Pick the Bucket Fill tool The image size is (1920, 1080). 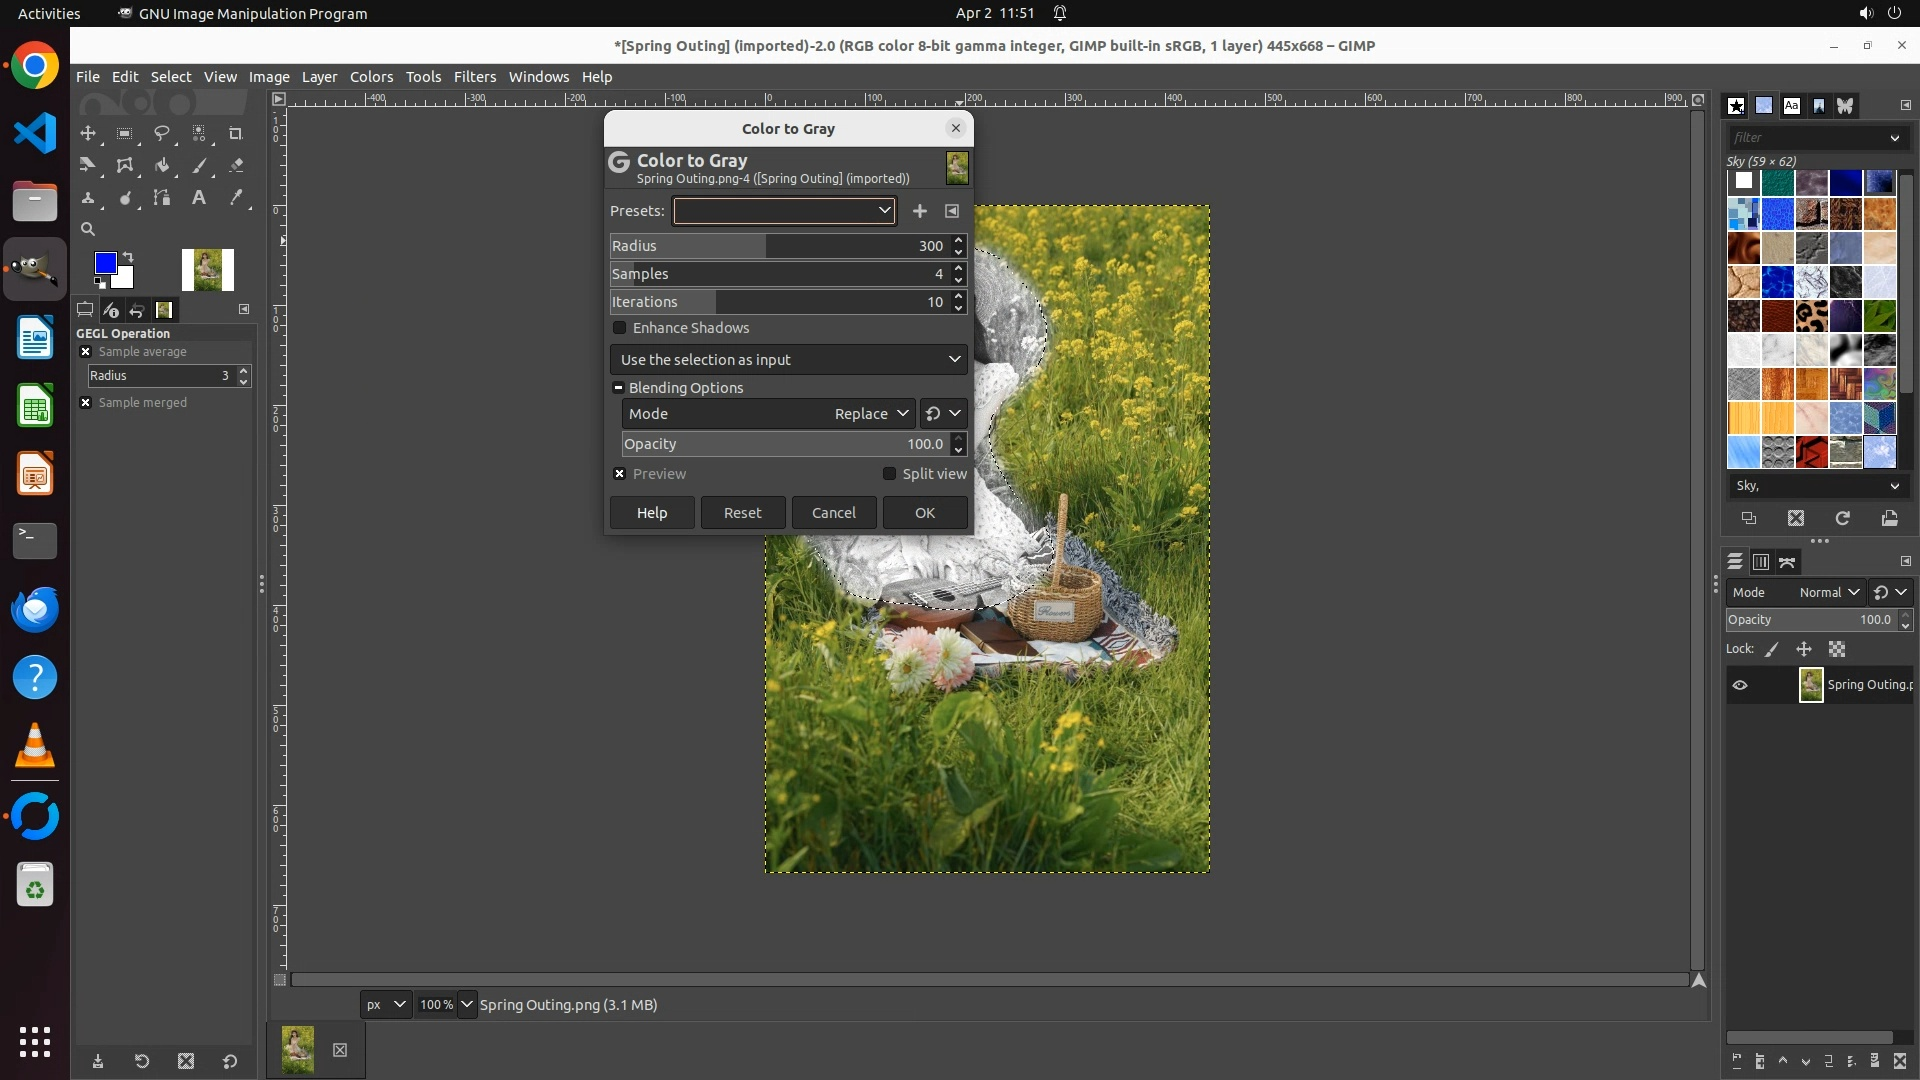pos(162,165)
